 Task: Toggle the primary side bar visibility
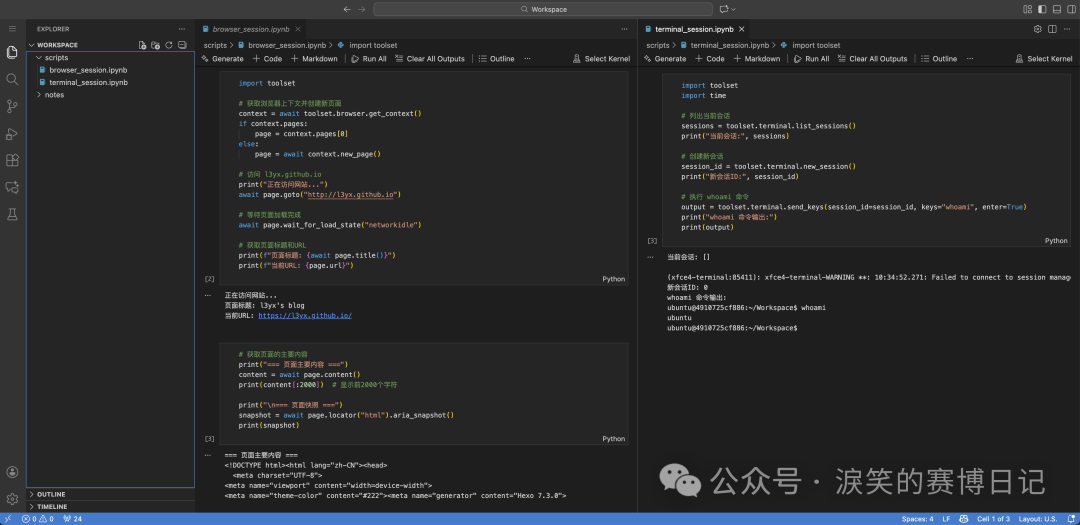[1042, 9]
